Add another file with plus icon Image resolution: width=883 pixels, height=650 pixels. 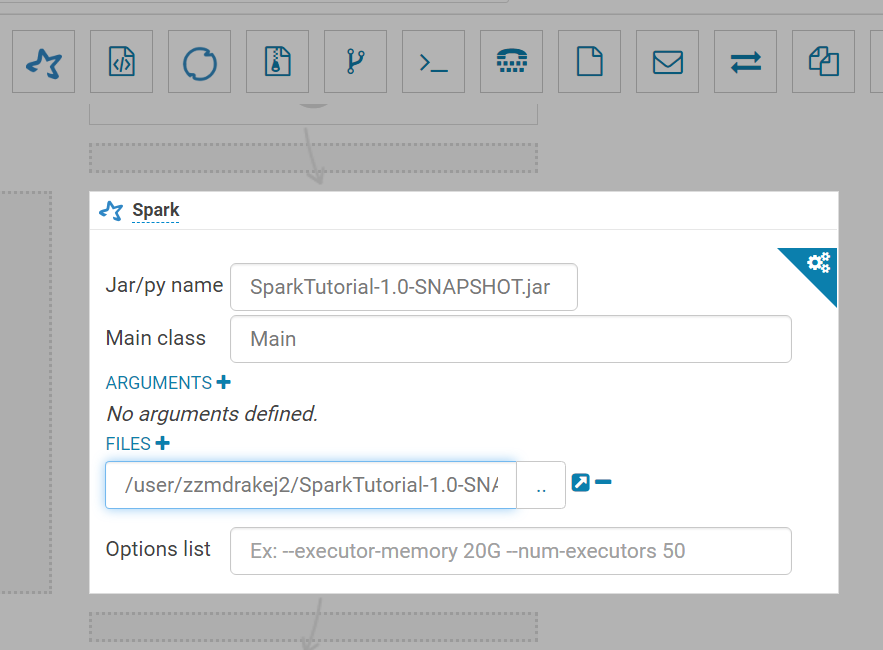[x=163, y=443]
